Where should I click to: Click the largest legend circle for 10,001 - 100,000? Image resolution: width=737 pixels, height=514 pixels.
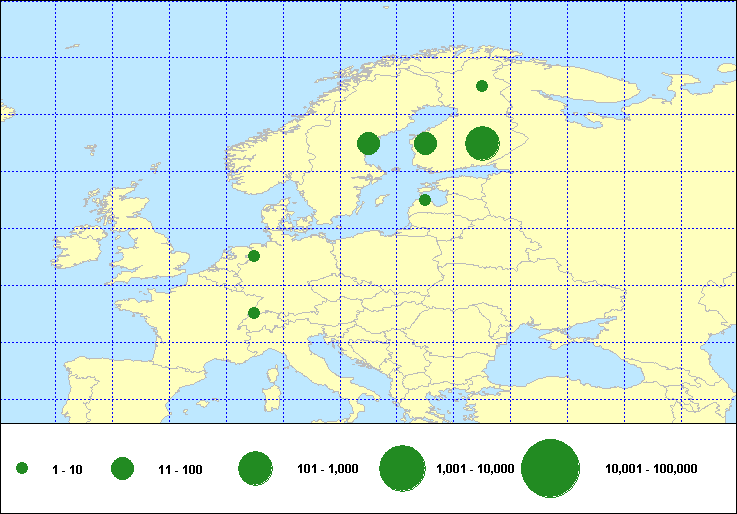[x=551, y=469]
